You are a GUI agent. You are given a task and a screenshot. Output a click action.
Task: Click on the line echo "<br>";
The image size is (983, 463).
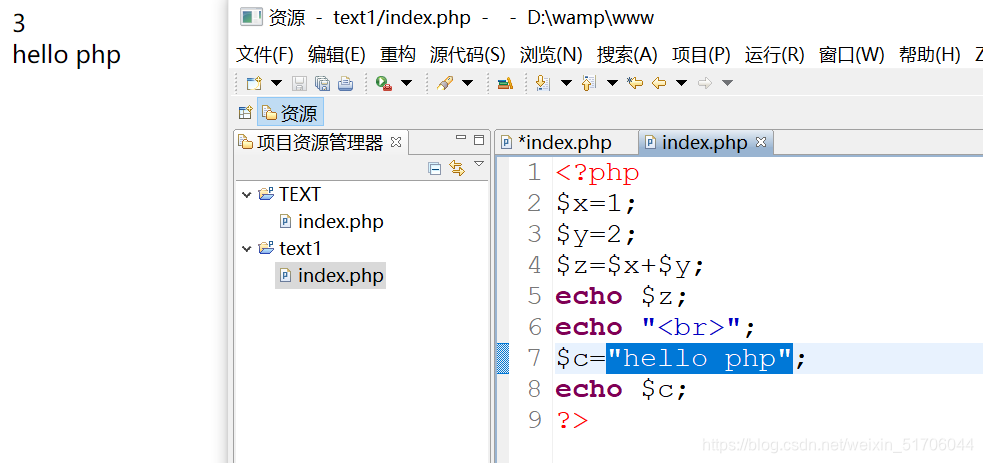tap(656, 327)
